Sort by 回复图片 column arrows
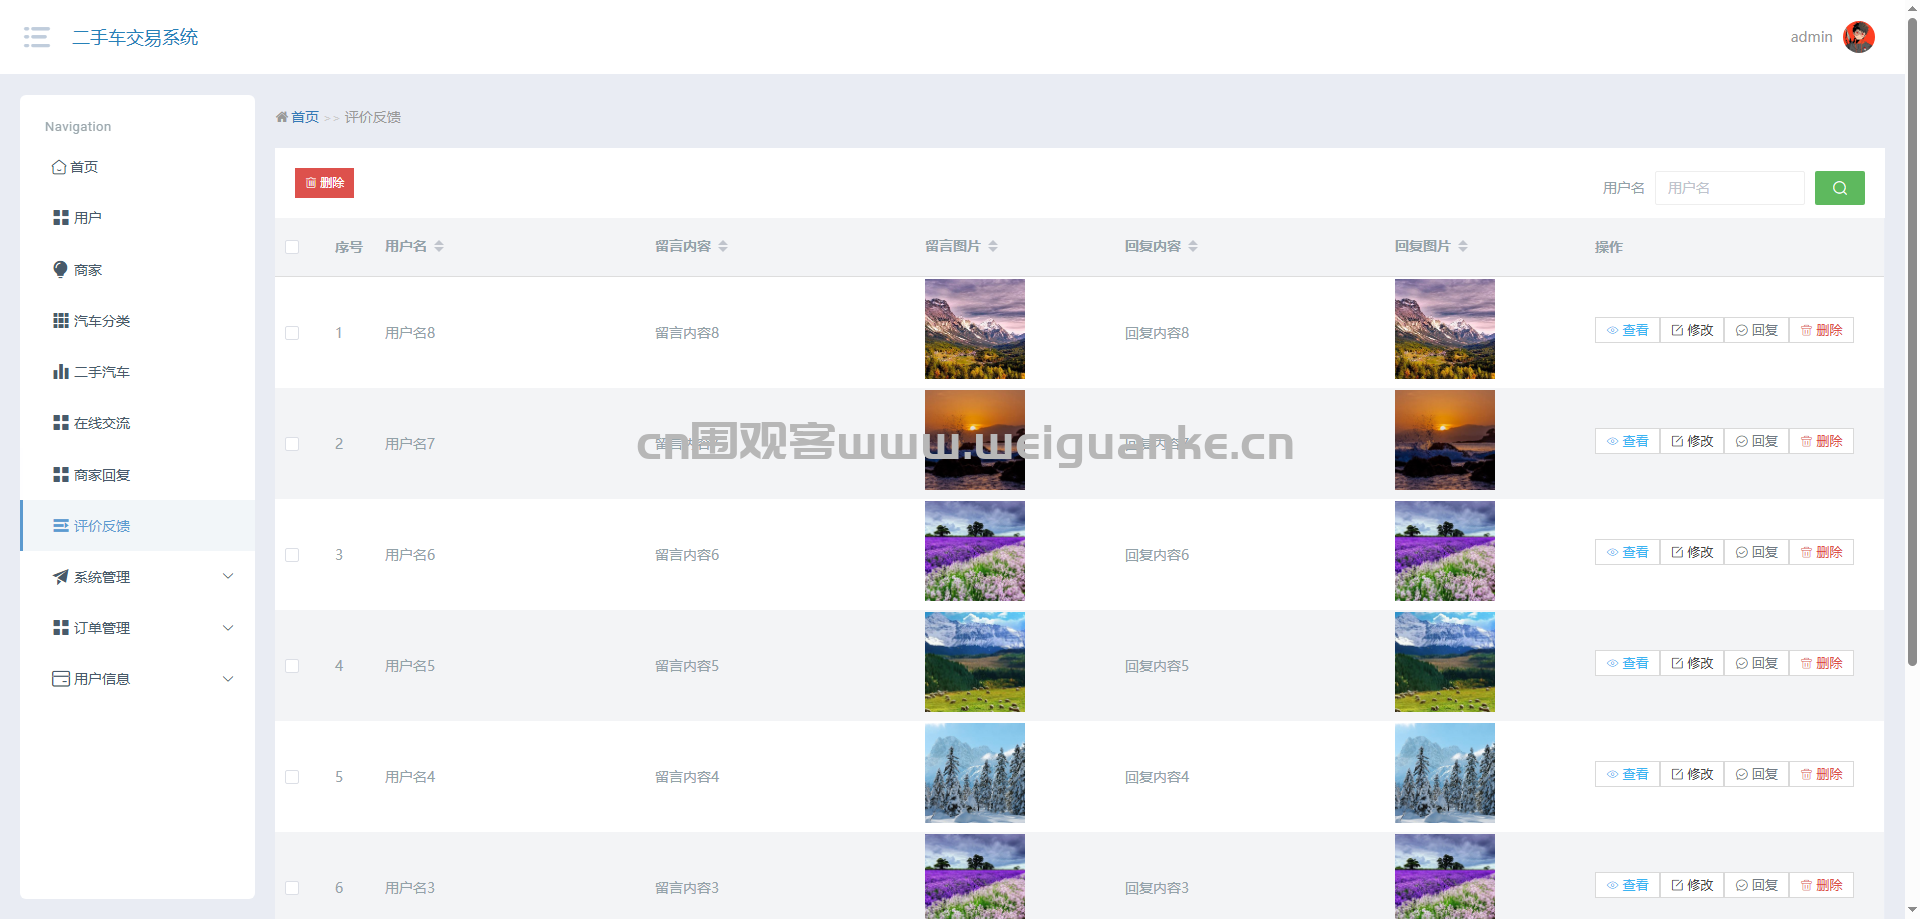This screenshot has height=919, width=1920. click(x=1463, y=246)
